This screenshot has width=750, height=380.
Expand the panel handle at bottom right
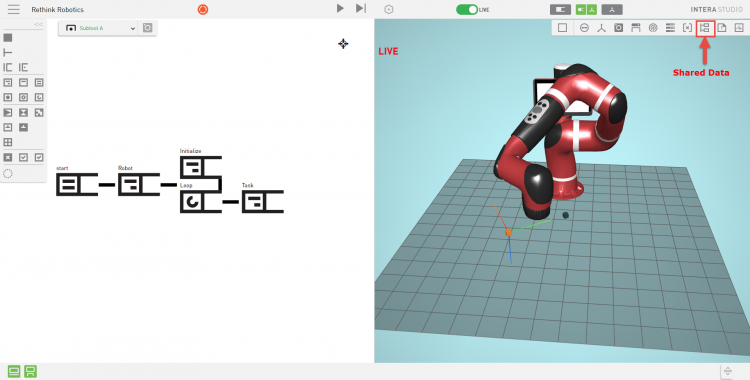[x=728, y=371]
